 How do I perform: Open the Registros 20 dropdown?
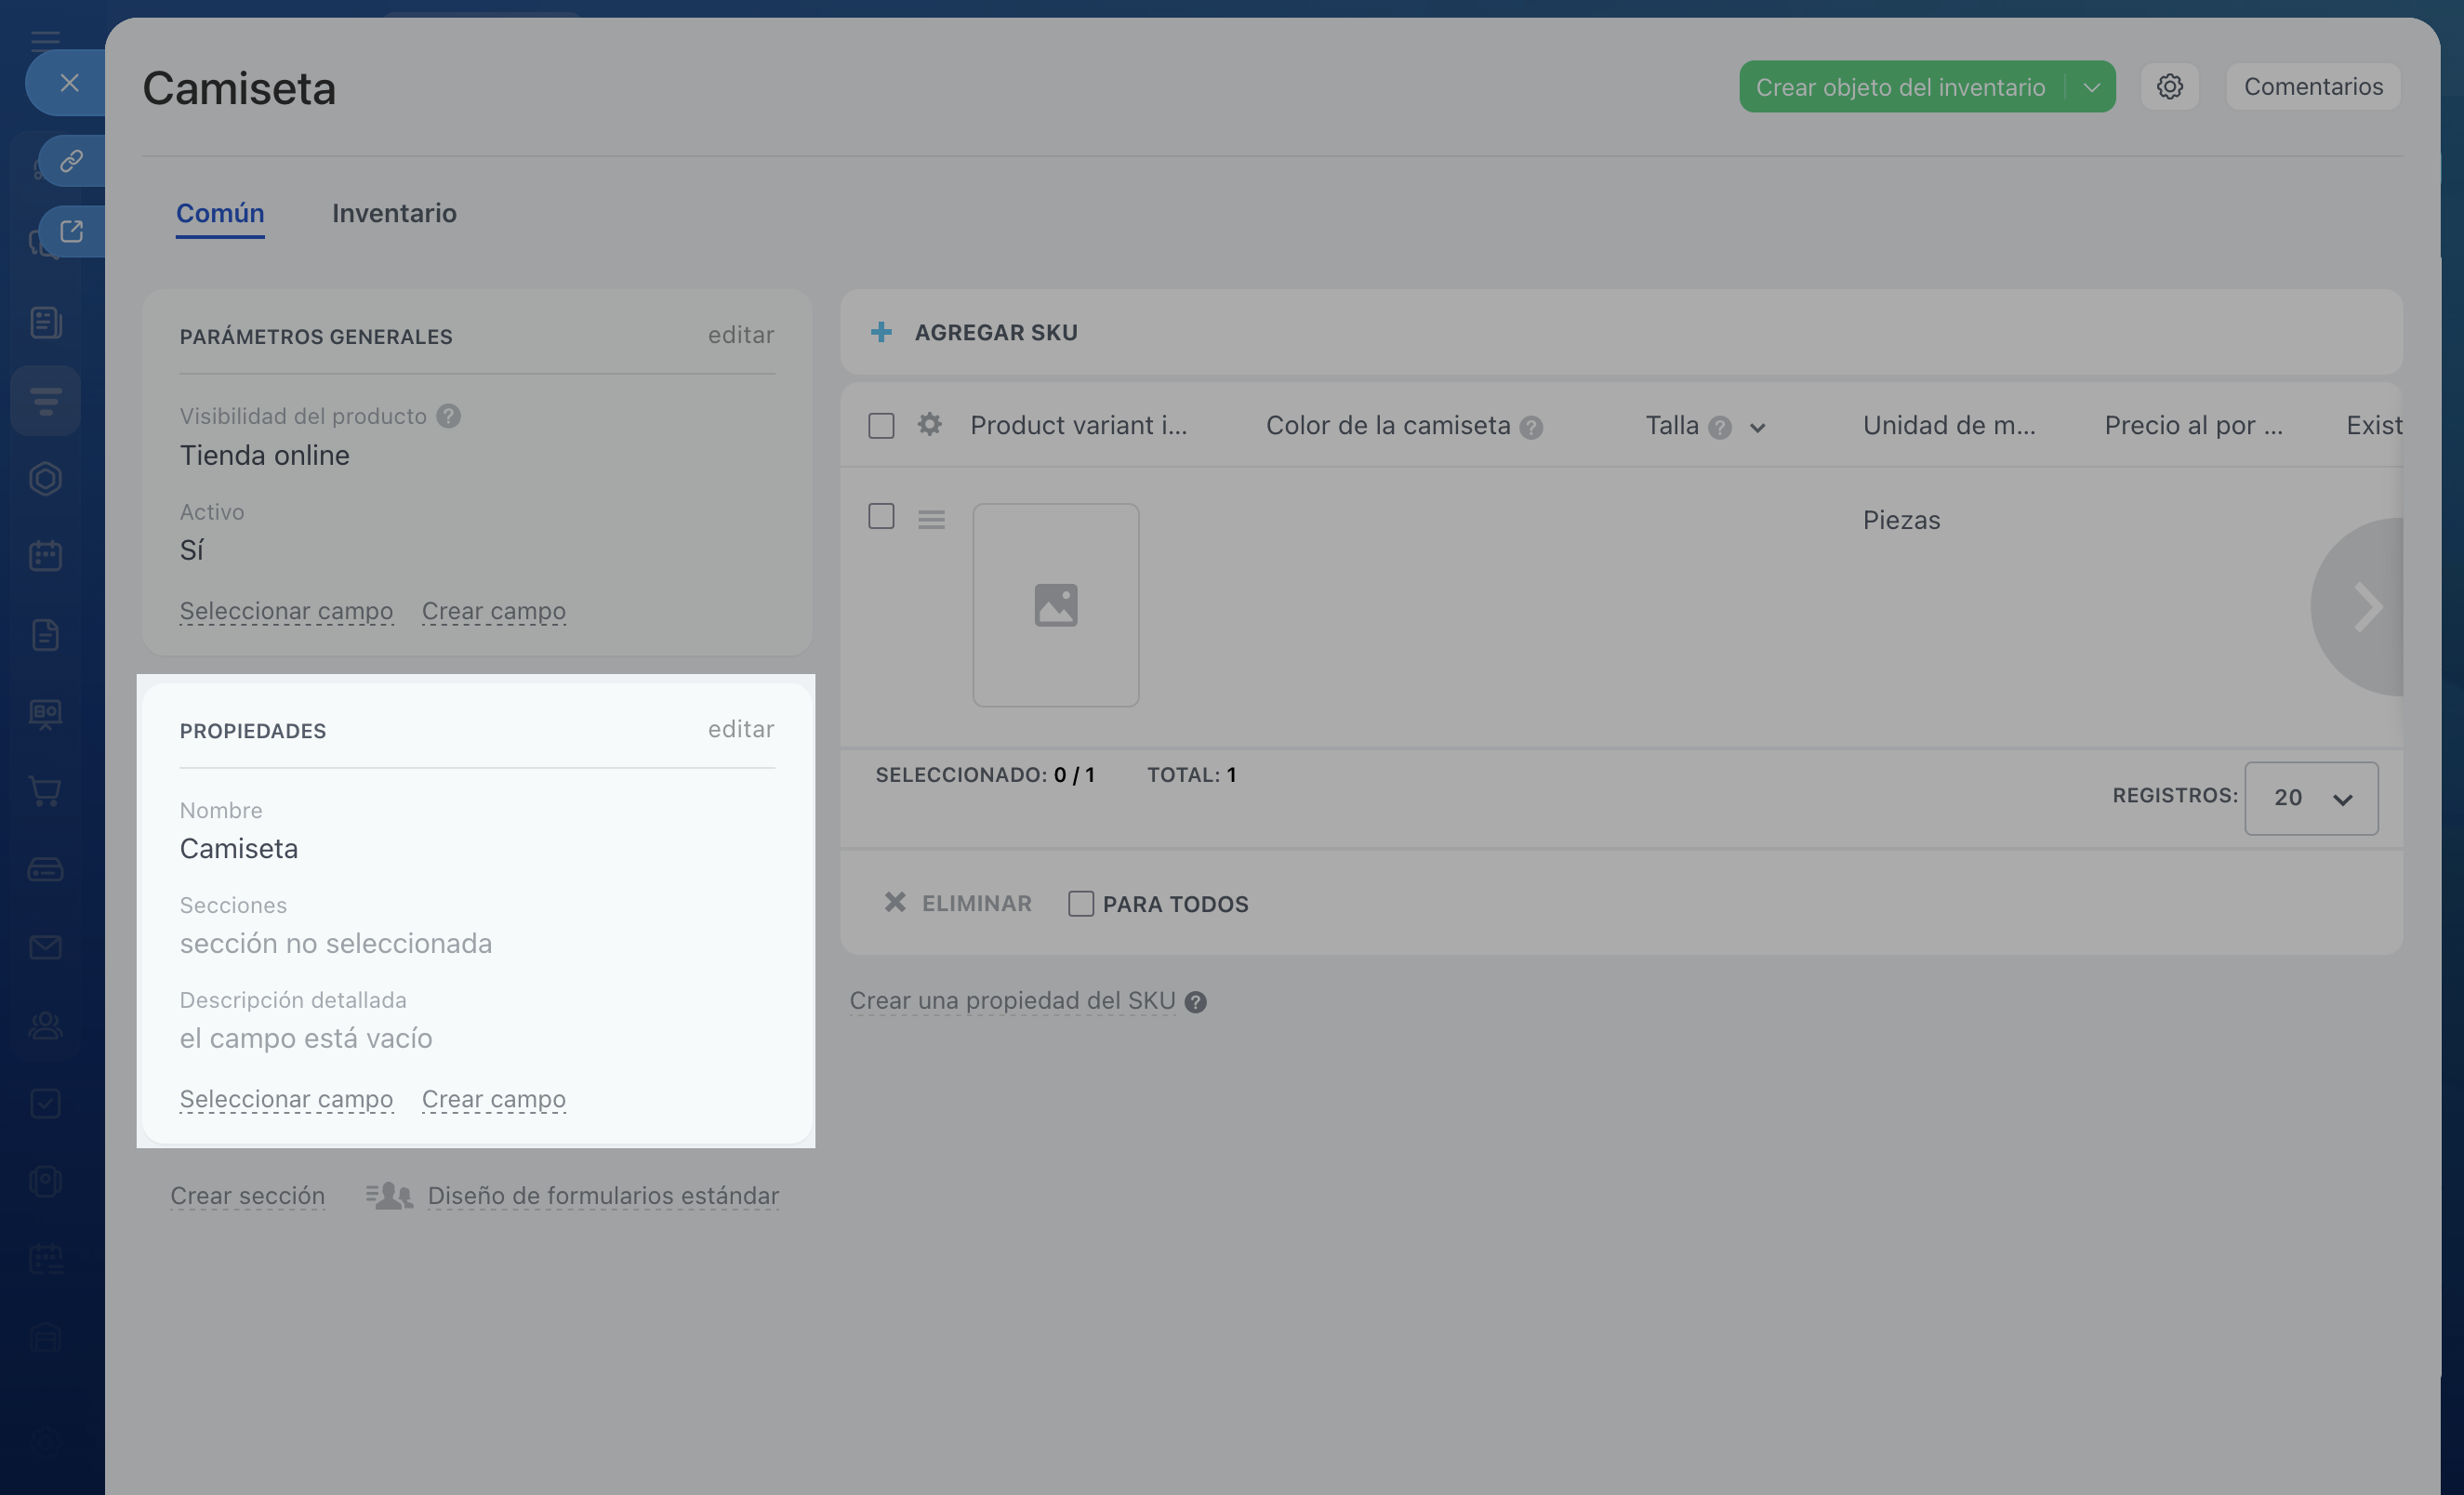2310,798
